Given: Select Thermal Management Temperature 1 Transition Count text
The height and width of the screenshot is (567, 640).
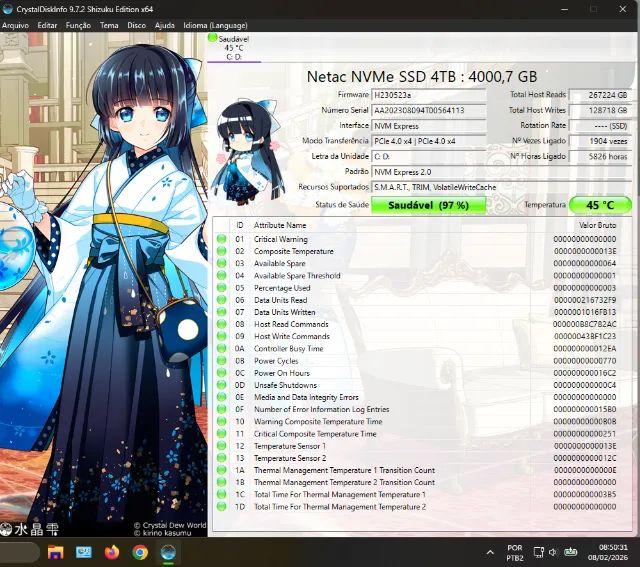Looking at the screenshot, I should 344,470.
